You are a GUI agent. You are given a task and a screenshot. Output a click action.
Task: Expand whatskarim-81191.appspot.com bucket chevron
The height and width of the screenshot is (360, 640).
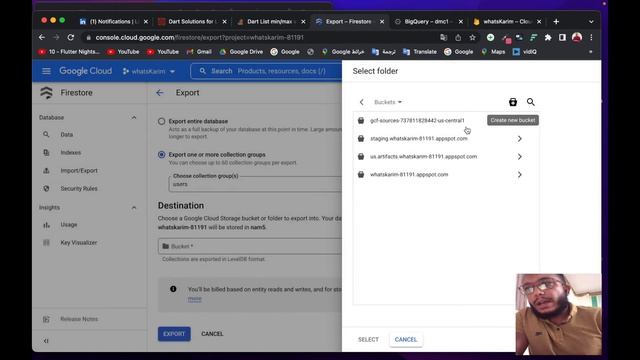tap(519, 174)
